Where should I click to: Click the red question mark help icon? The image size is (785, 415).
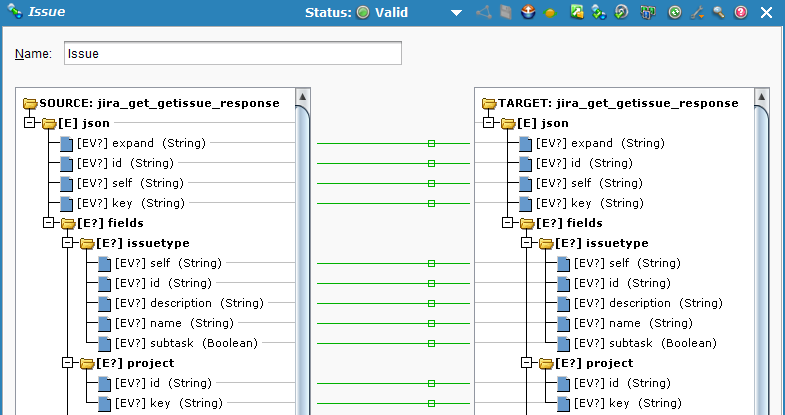click(741, 13)
